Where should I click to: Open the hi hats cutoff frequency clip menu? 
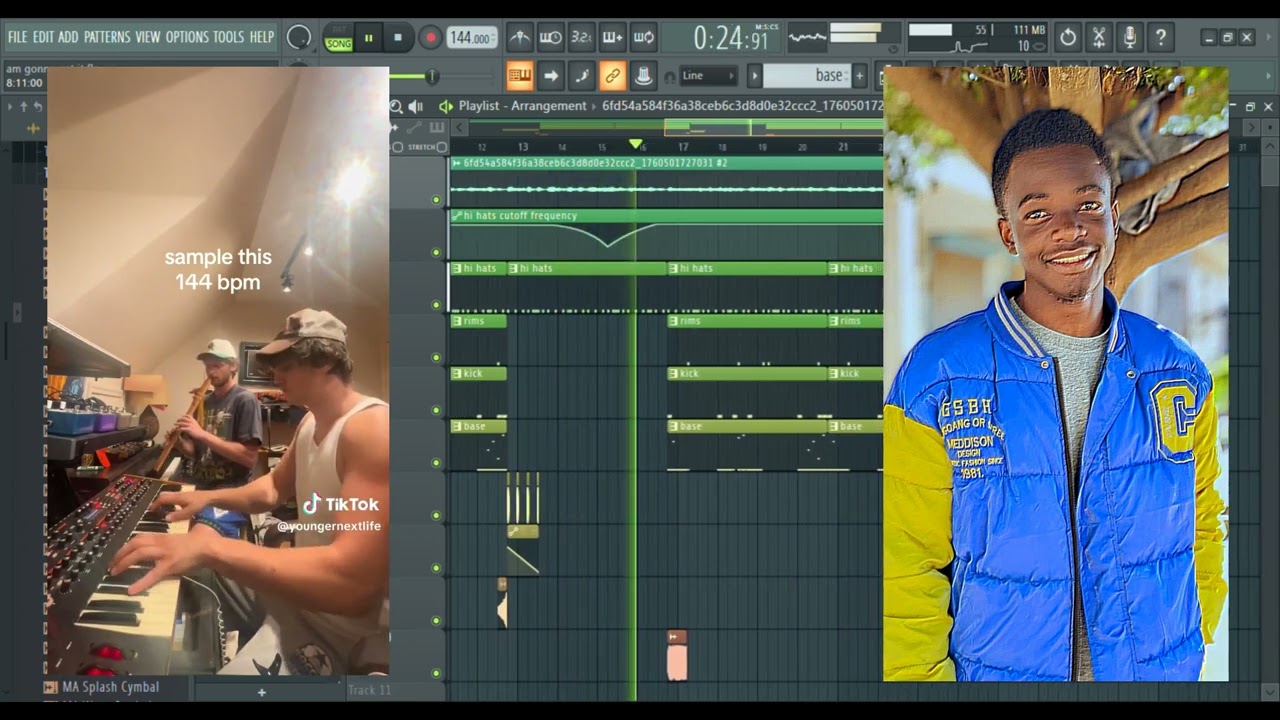pyautogui.click(x=457, y=215)
